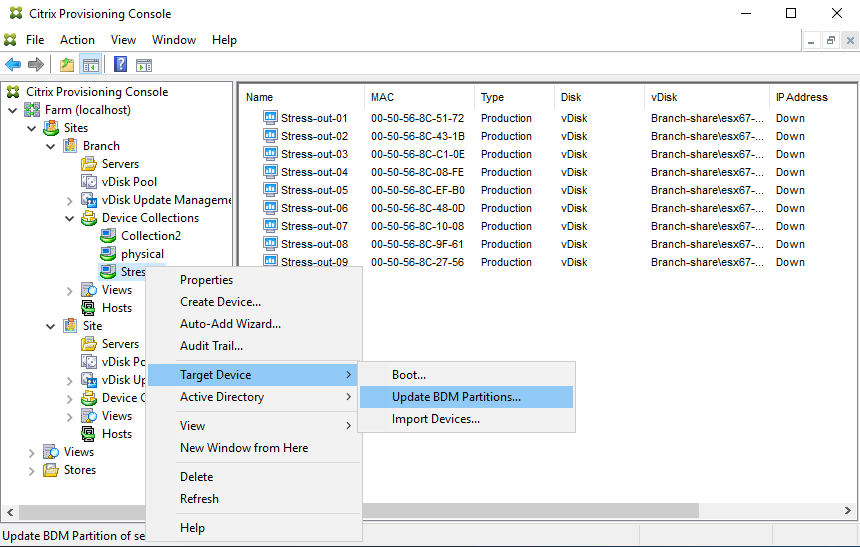The width and height of the screenshot is (860, 547).
Task: Click the Forward arrow in the toolbar
Action: pos(36,65)
